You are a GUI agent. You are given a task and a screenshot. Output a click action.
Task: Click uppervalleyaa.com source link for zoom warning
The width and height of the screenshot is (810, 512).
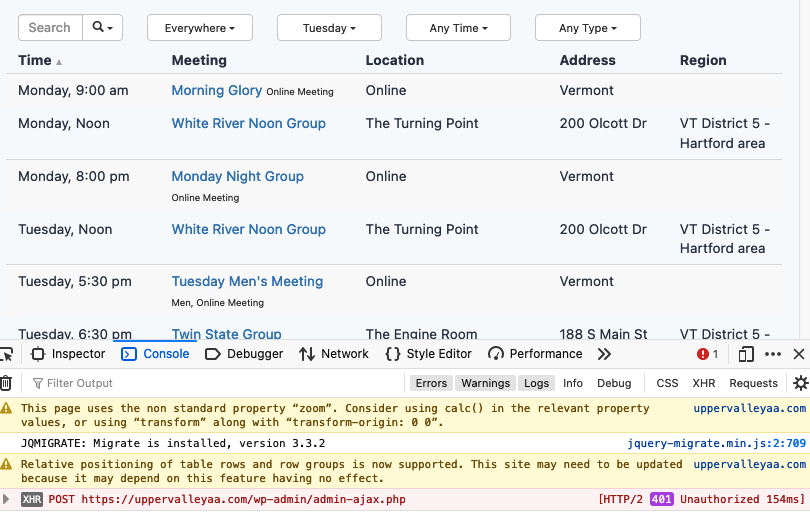click(x=750, y=408)
